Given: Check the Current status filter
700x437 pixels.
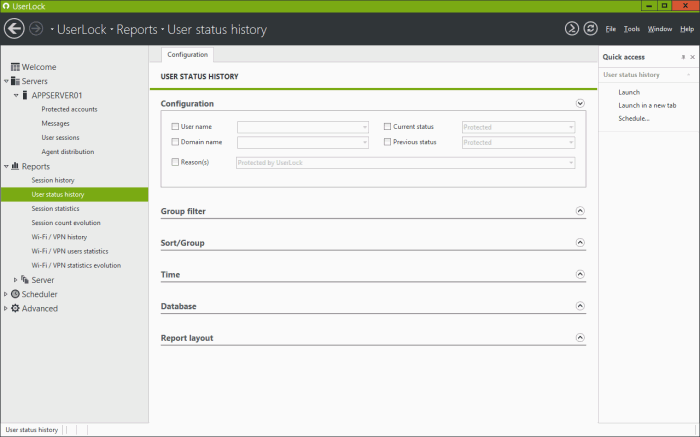Looking at the screenshot, I should click(x=387, y=126).
